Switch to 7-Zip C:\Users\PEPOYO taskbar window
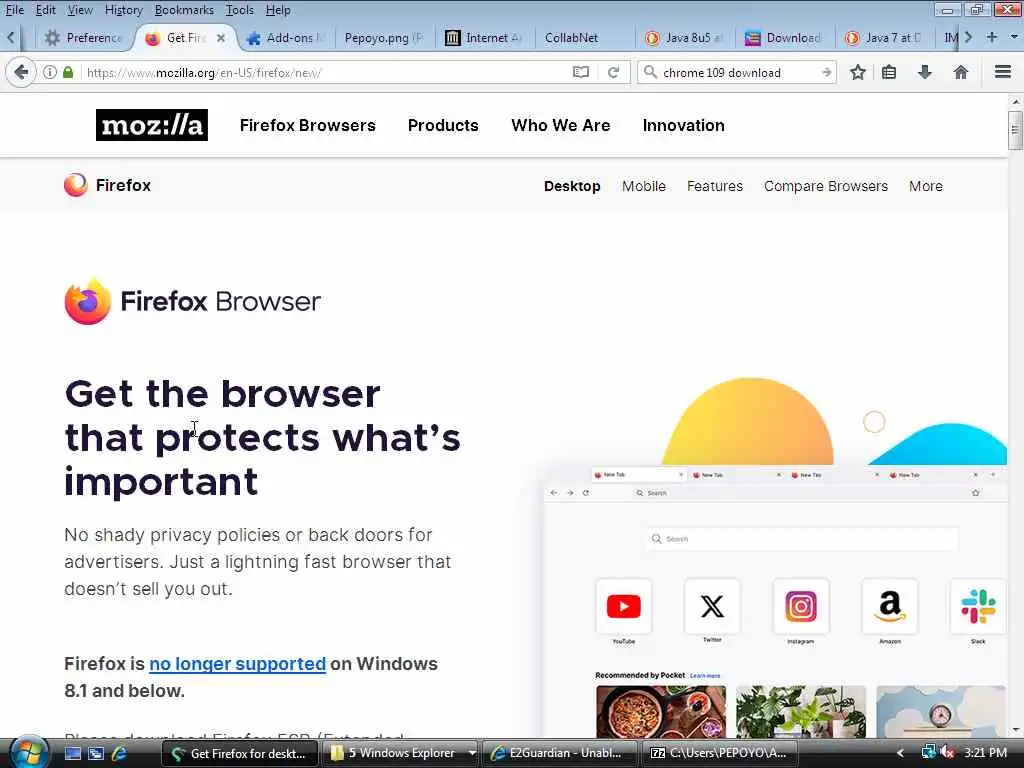 click(721, 753)
